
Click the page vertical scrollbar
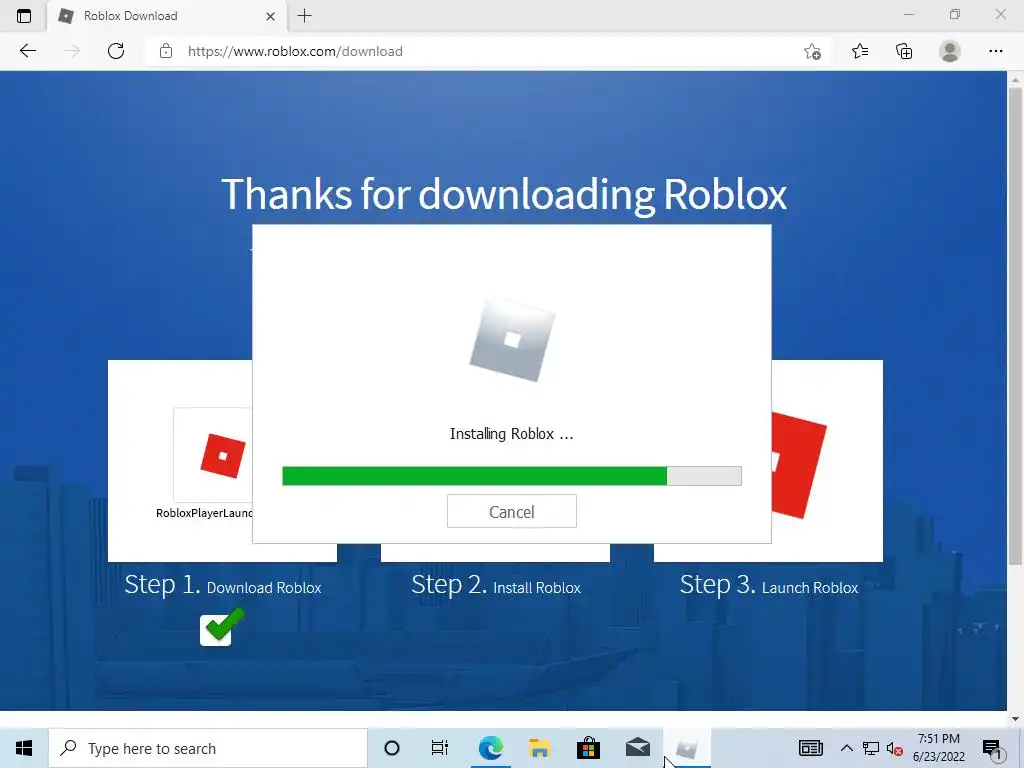(1015, 327)
